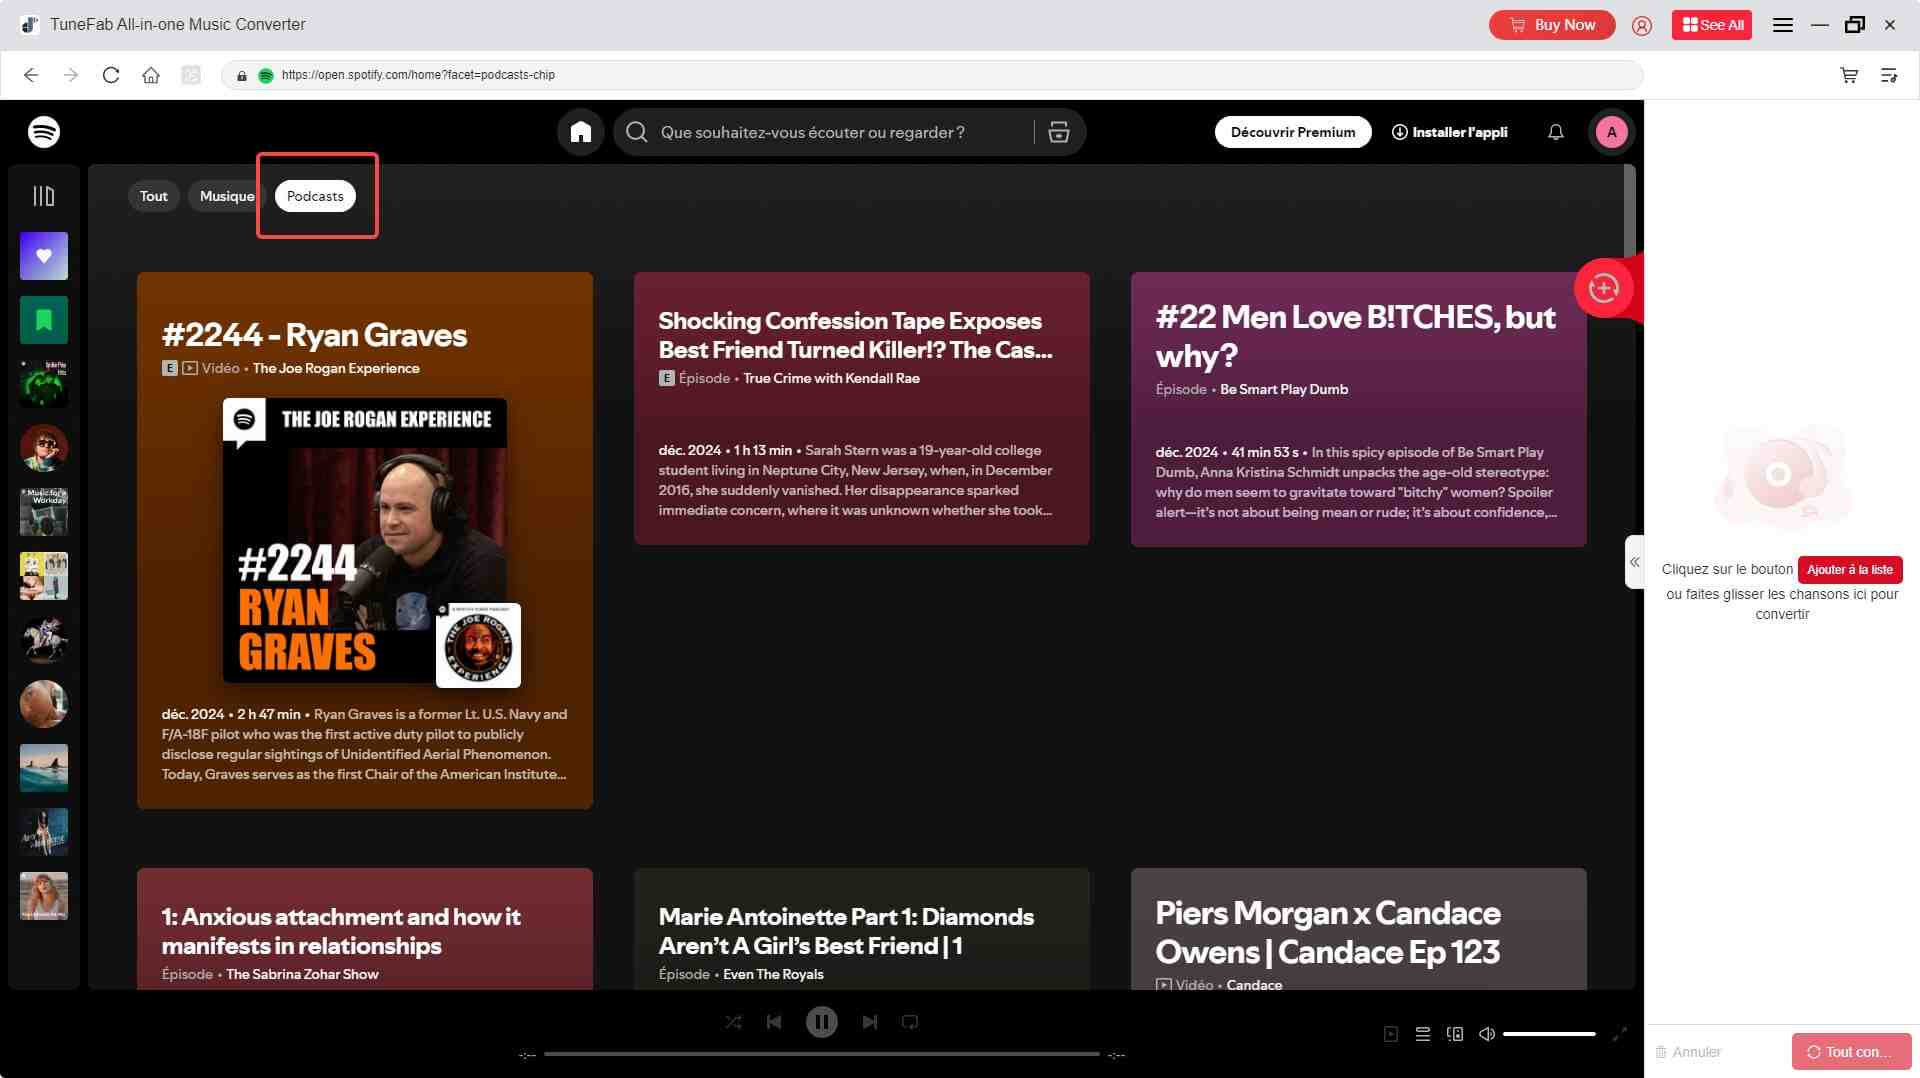Click the Annuler button
The height and width of the screenshot is (1078, 1920).
click(x=1688, y=1052)
